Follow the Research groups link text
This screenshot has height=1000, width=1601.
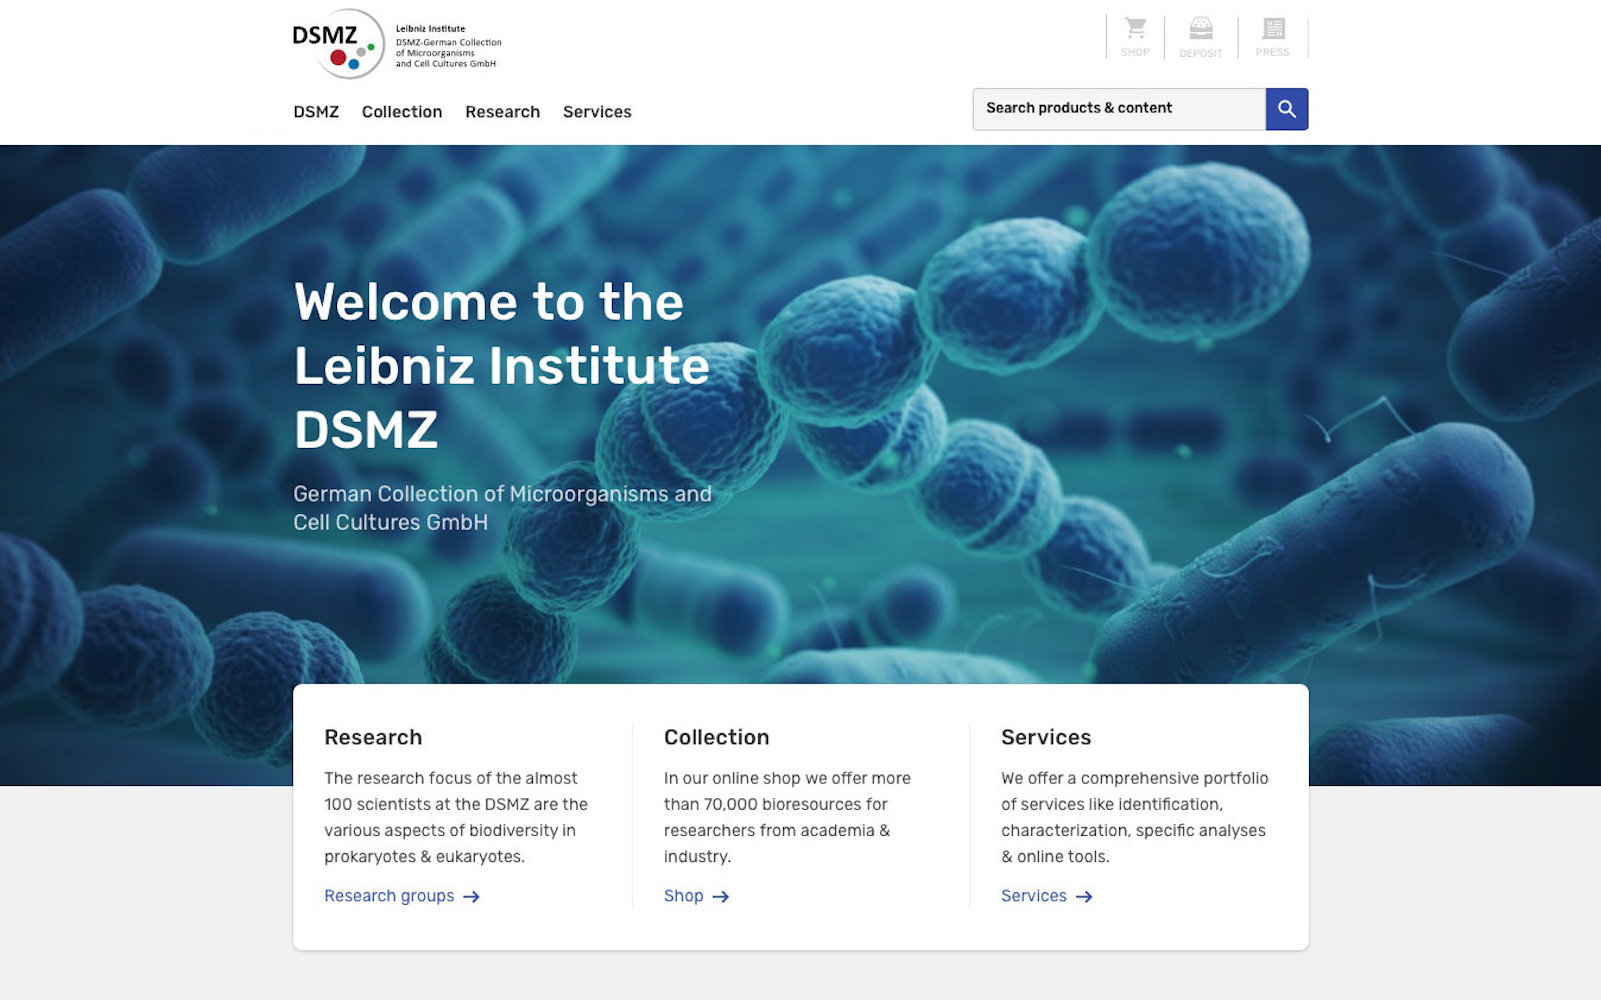tap(389, 896)
